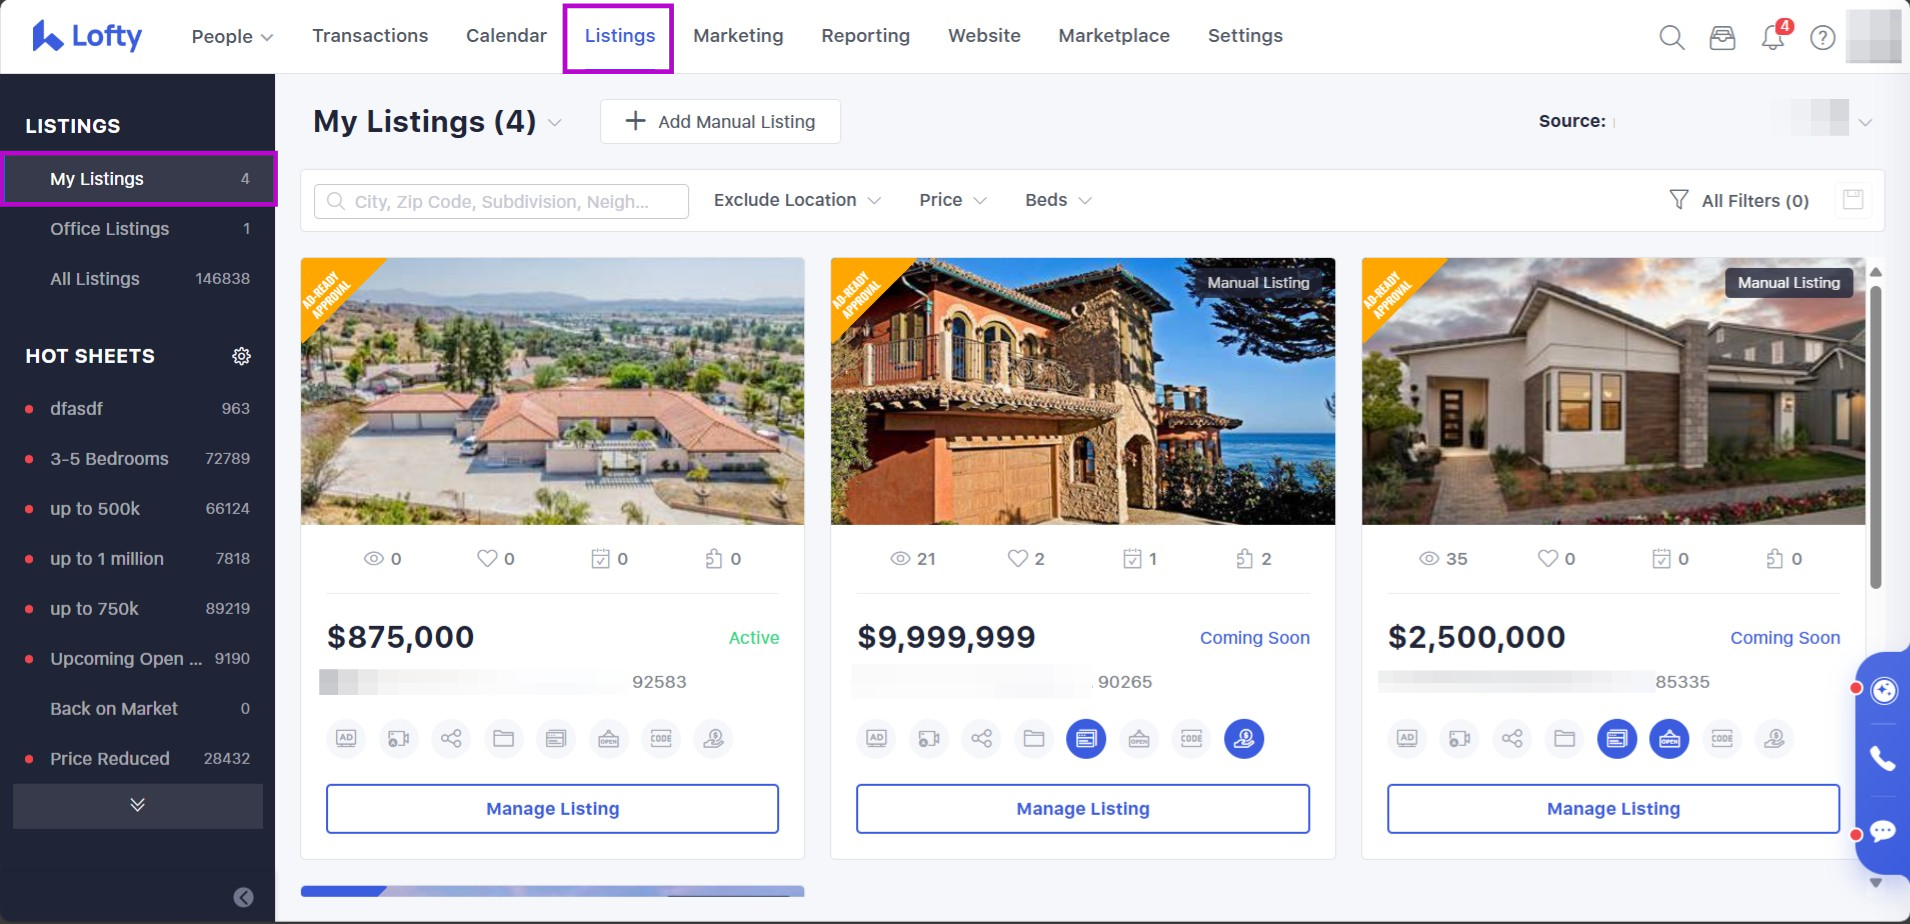Click the Add Manual Listing button

pos(719,121)
